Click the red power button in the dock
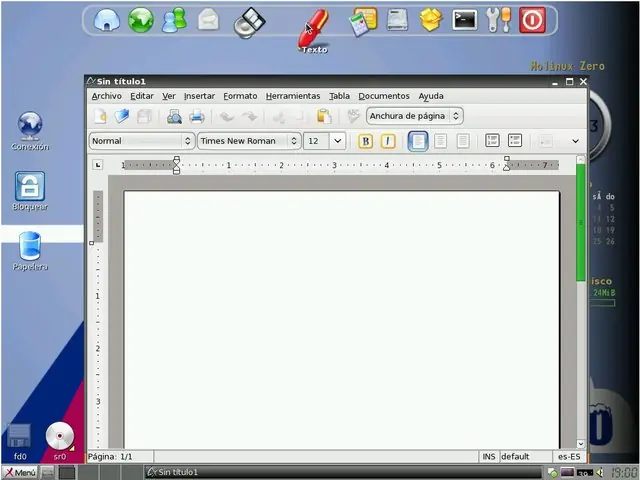Image resolution: width=640 pixels, height=480 pixels. tap(532, 20)
